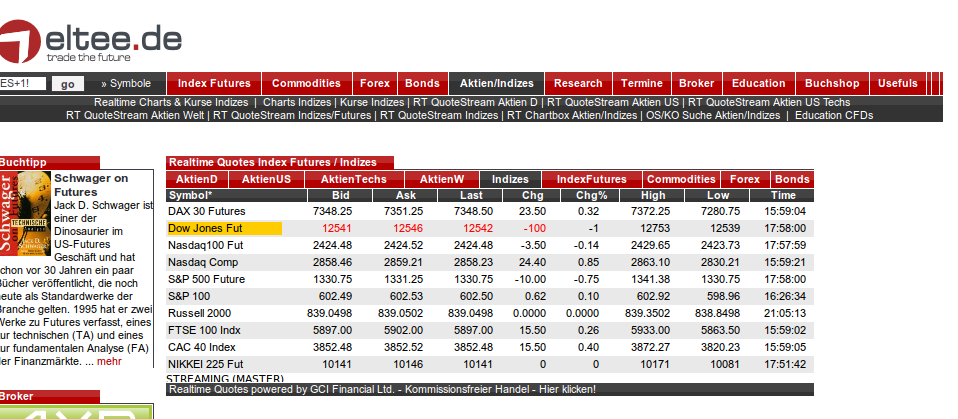The image size is (958, 419).
Task: Open the Kurse Indizes link
Action: (371, 102)
